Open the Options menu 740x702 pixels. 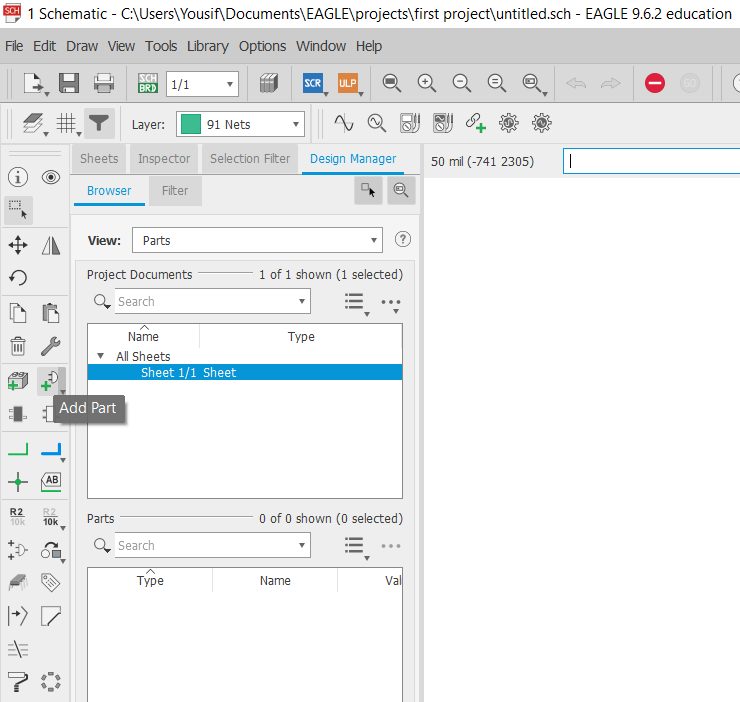pos(262,46)
